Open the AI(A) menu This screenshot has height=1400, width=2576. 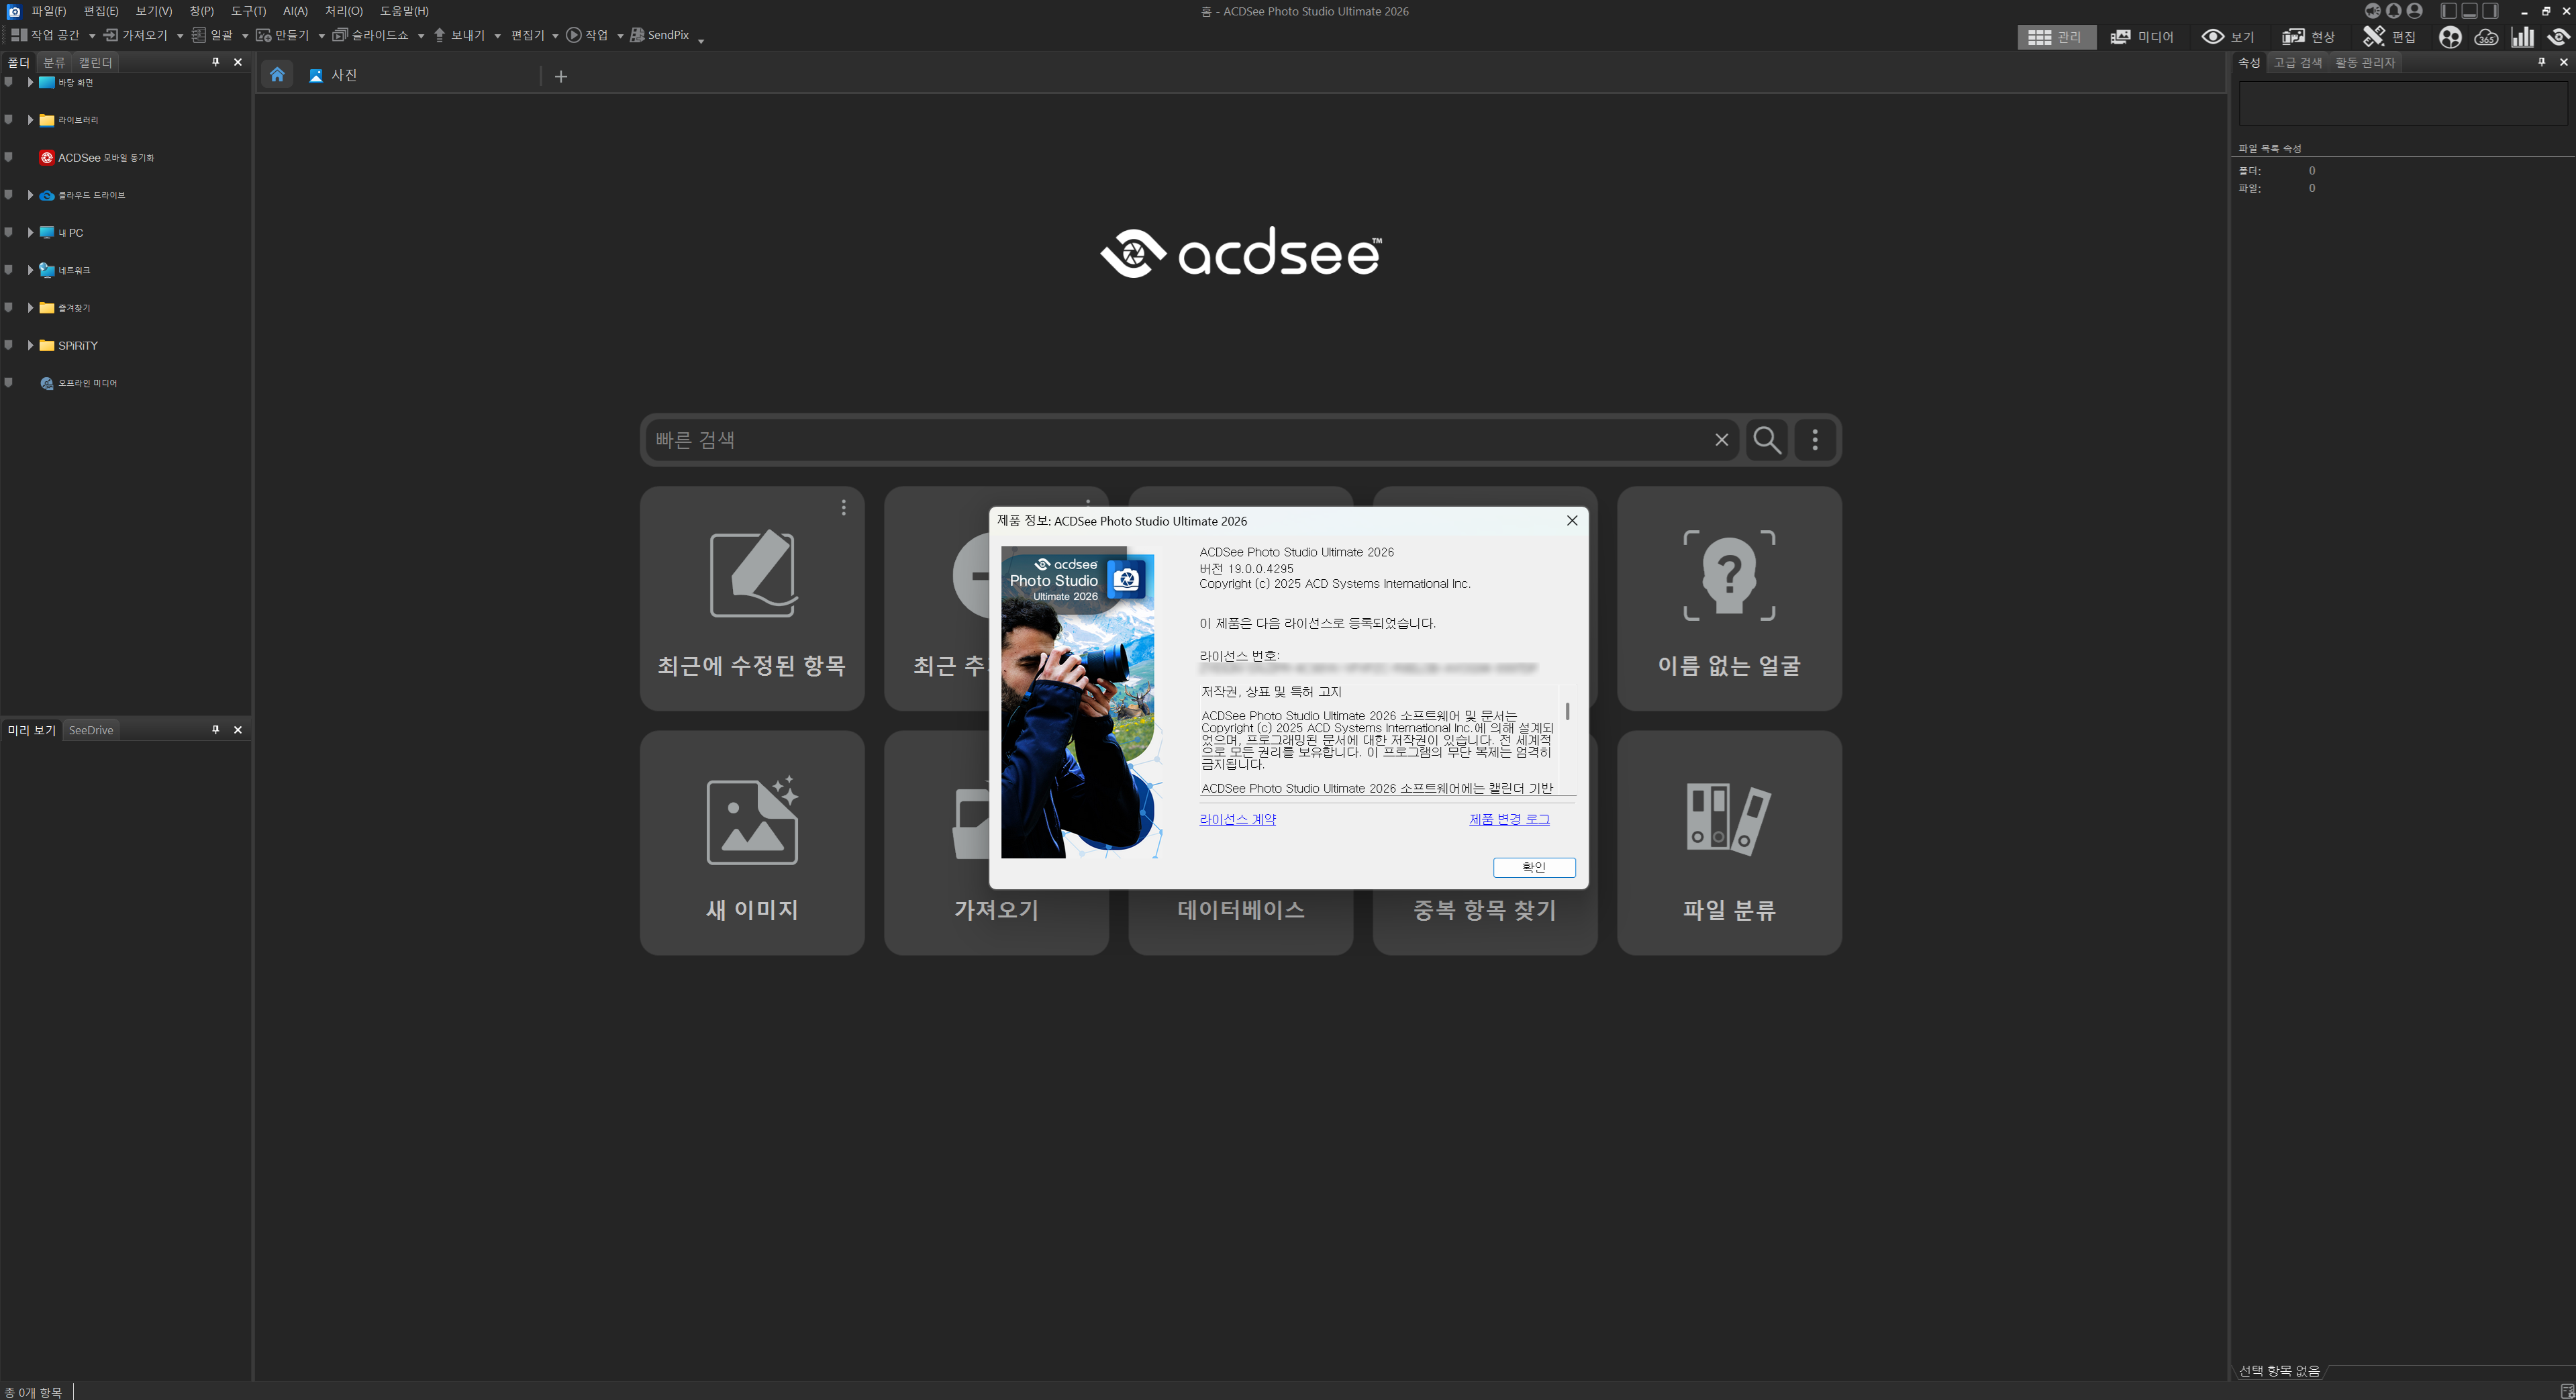(x=295, y=11)
